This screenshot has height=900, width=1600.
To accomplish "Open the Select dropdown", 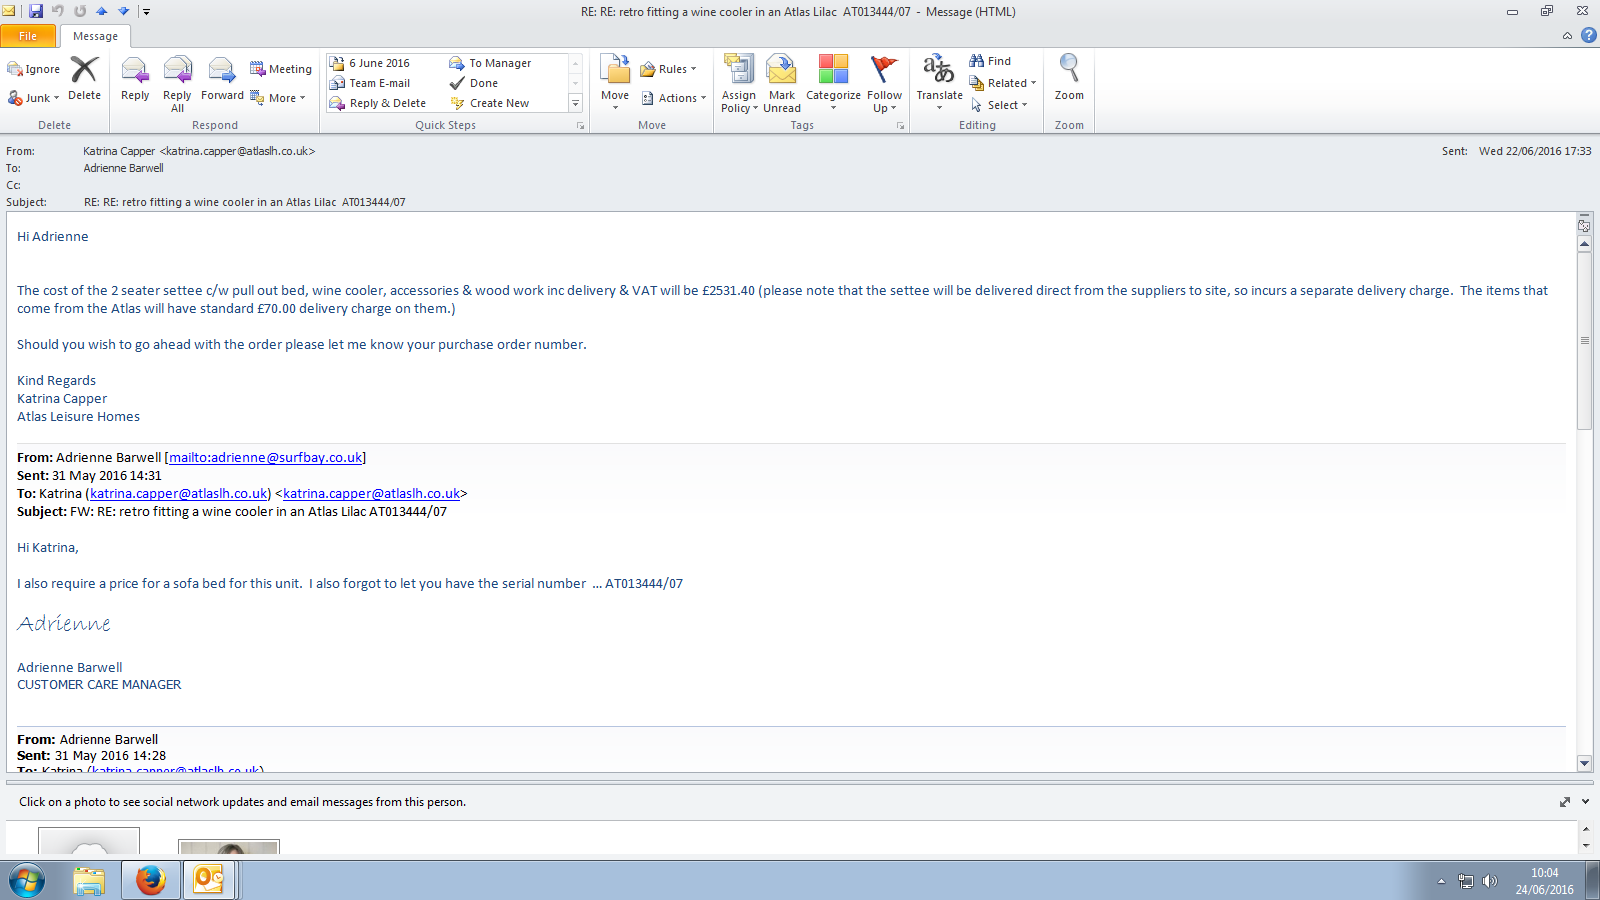I will click(999, 105).
